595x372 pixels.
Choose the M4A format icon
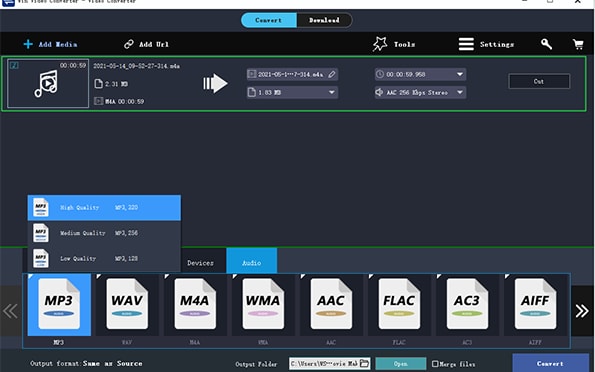(x=195, y=305)
